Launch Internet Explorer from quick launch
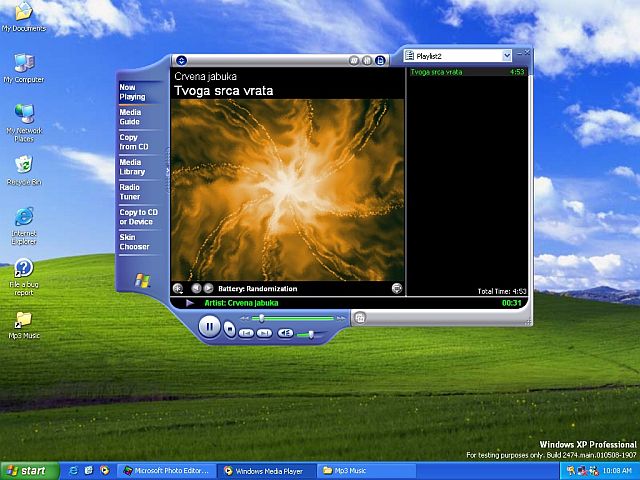The image size is (640, 480). tap(74, 471)
